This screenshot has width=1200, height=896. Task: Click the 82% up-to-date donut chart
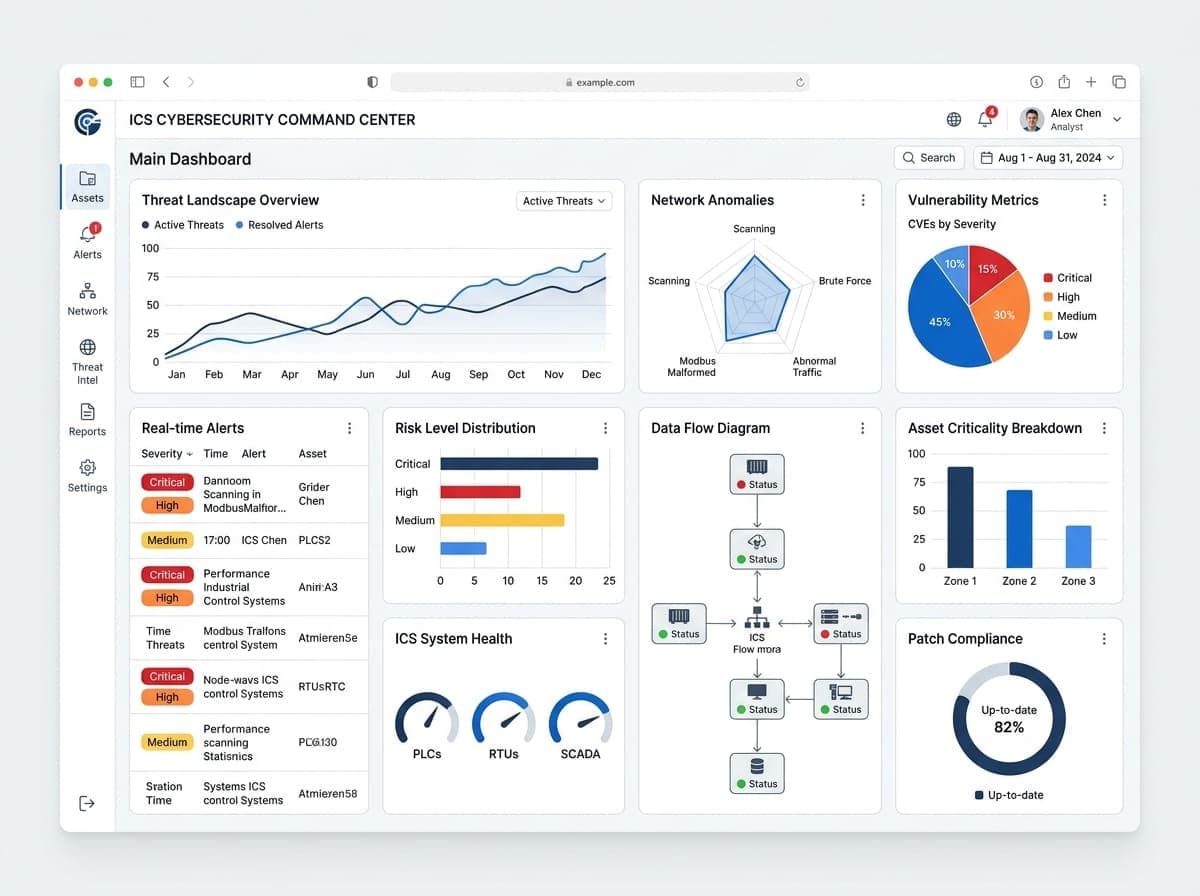coord(1009,719)
